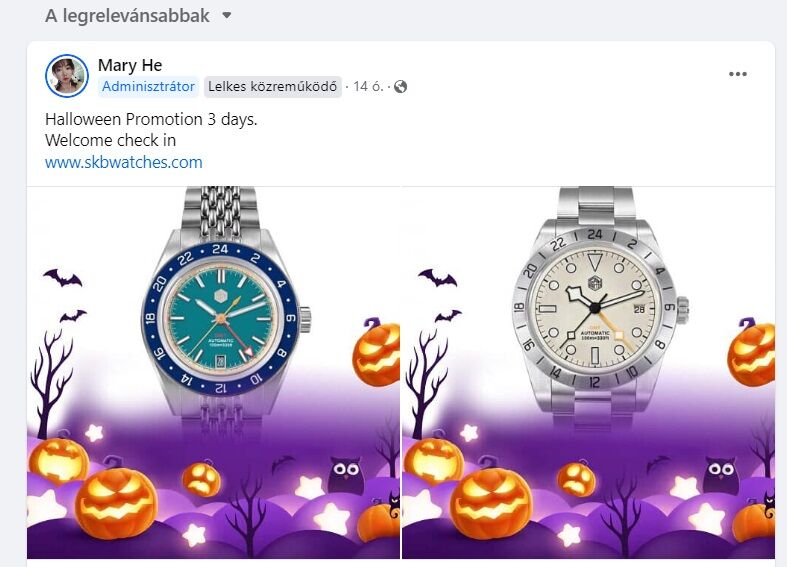This screenshot has width=787, height=567.
Task: Click the owl in the right photo
Action: 721,474
